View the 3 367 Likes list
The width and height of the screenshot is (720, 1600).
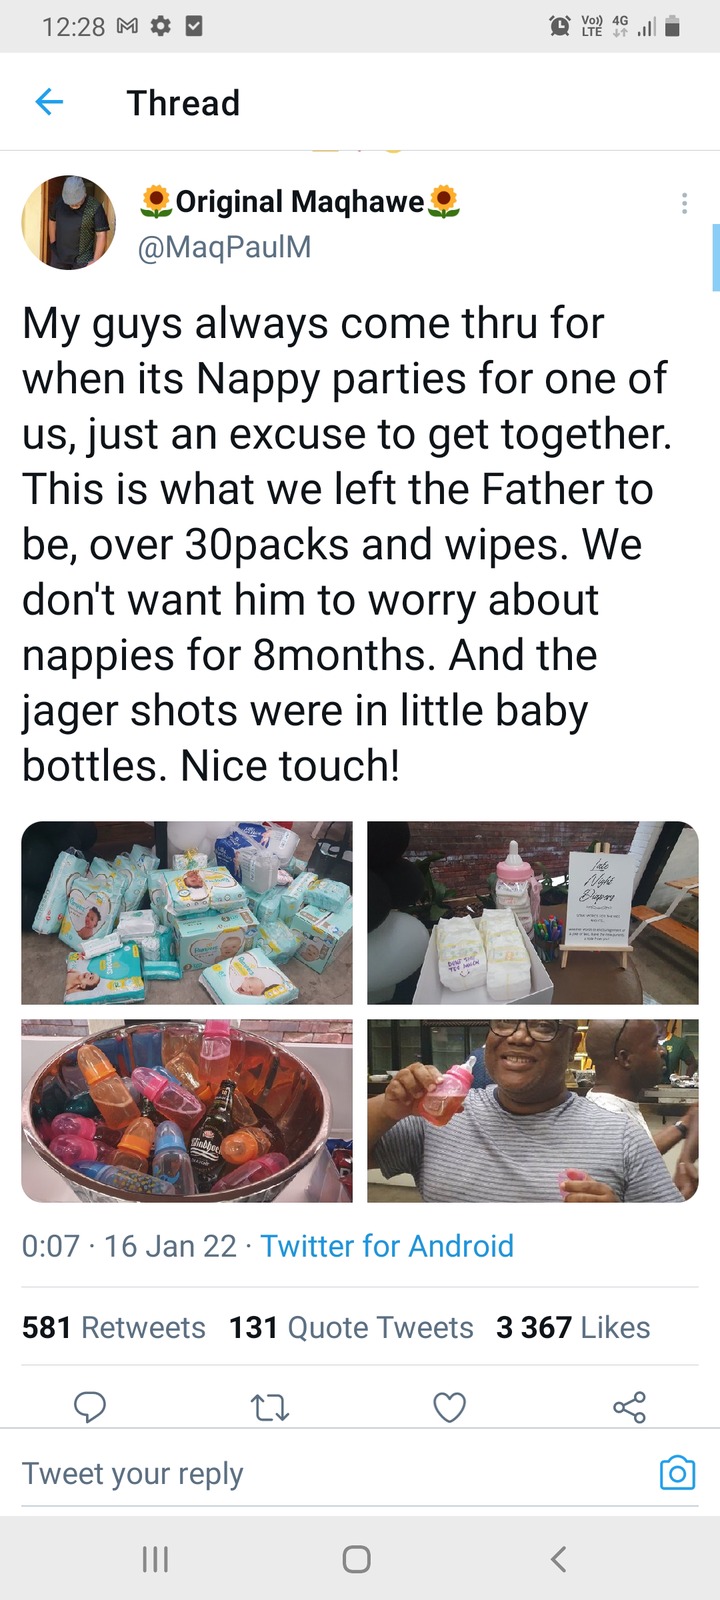[x=573, y=1327]
